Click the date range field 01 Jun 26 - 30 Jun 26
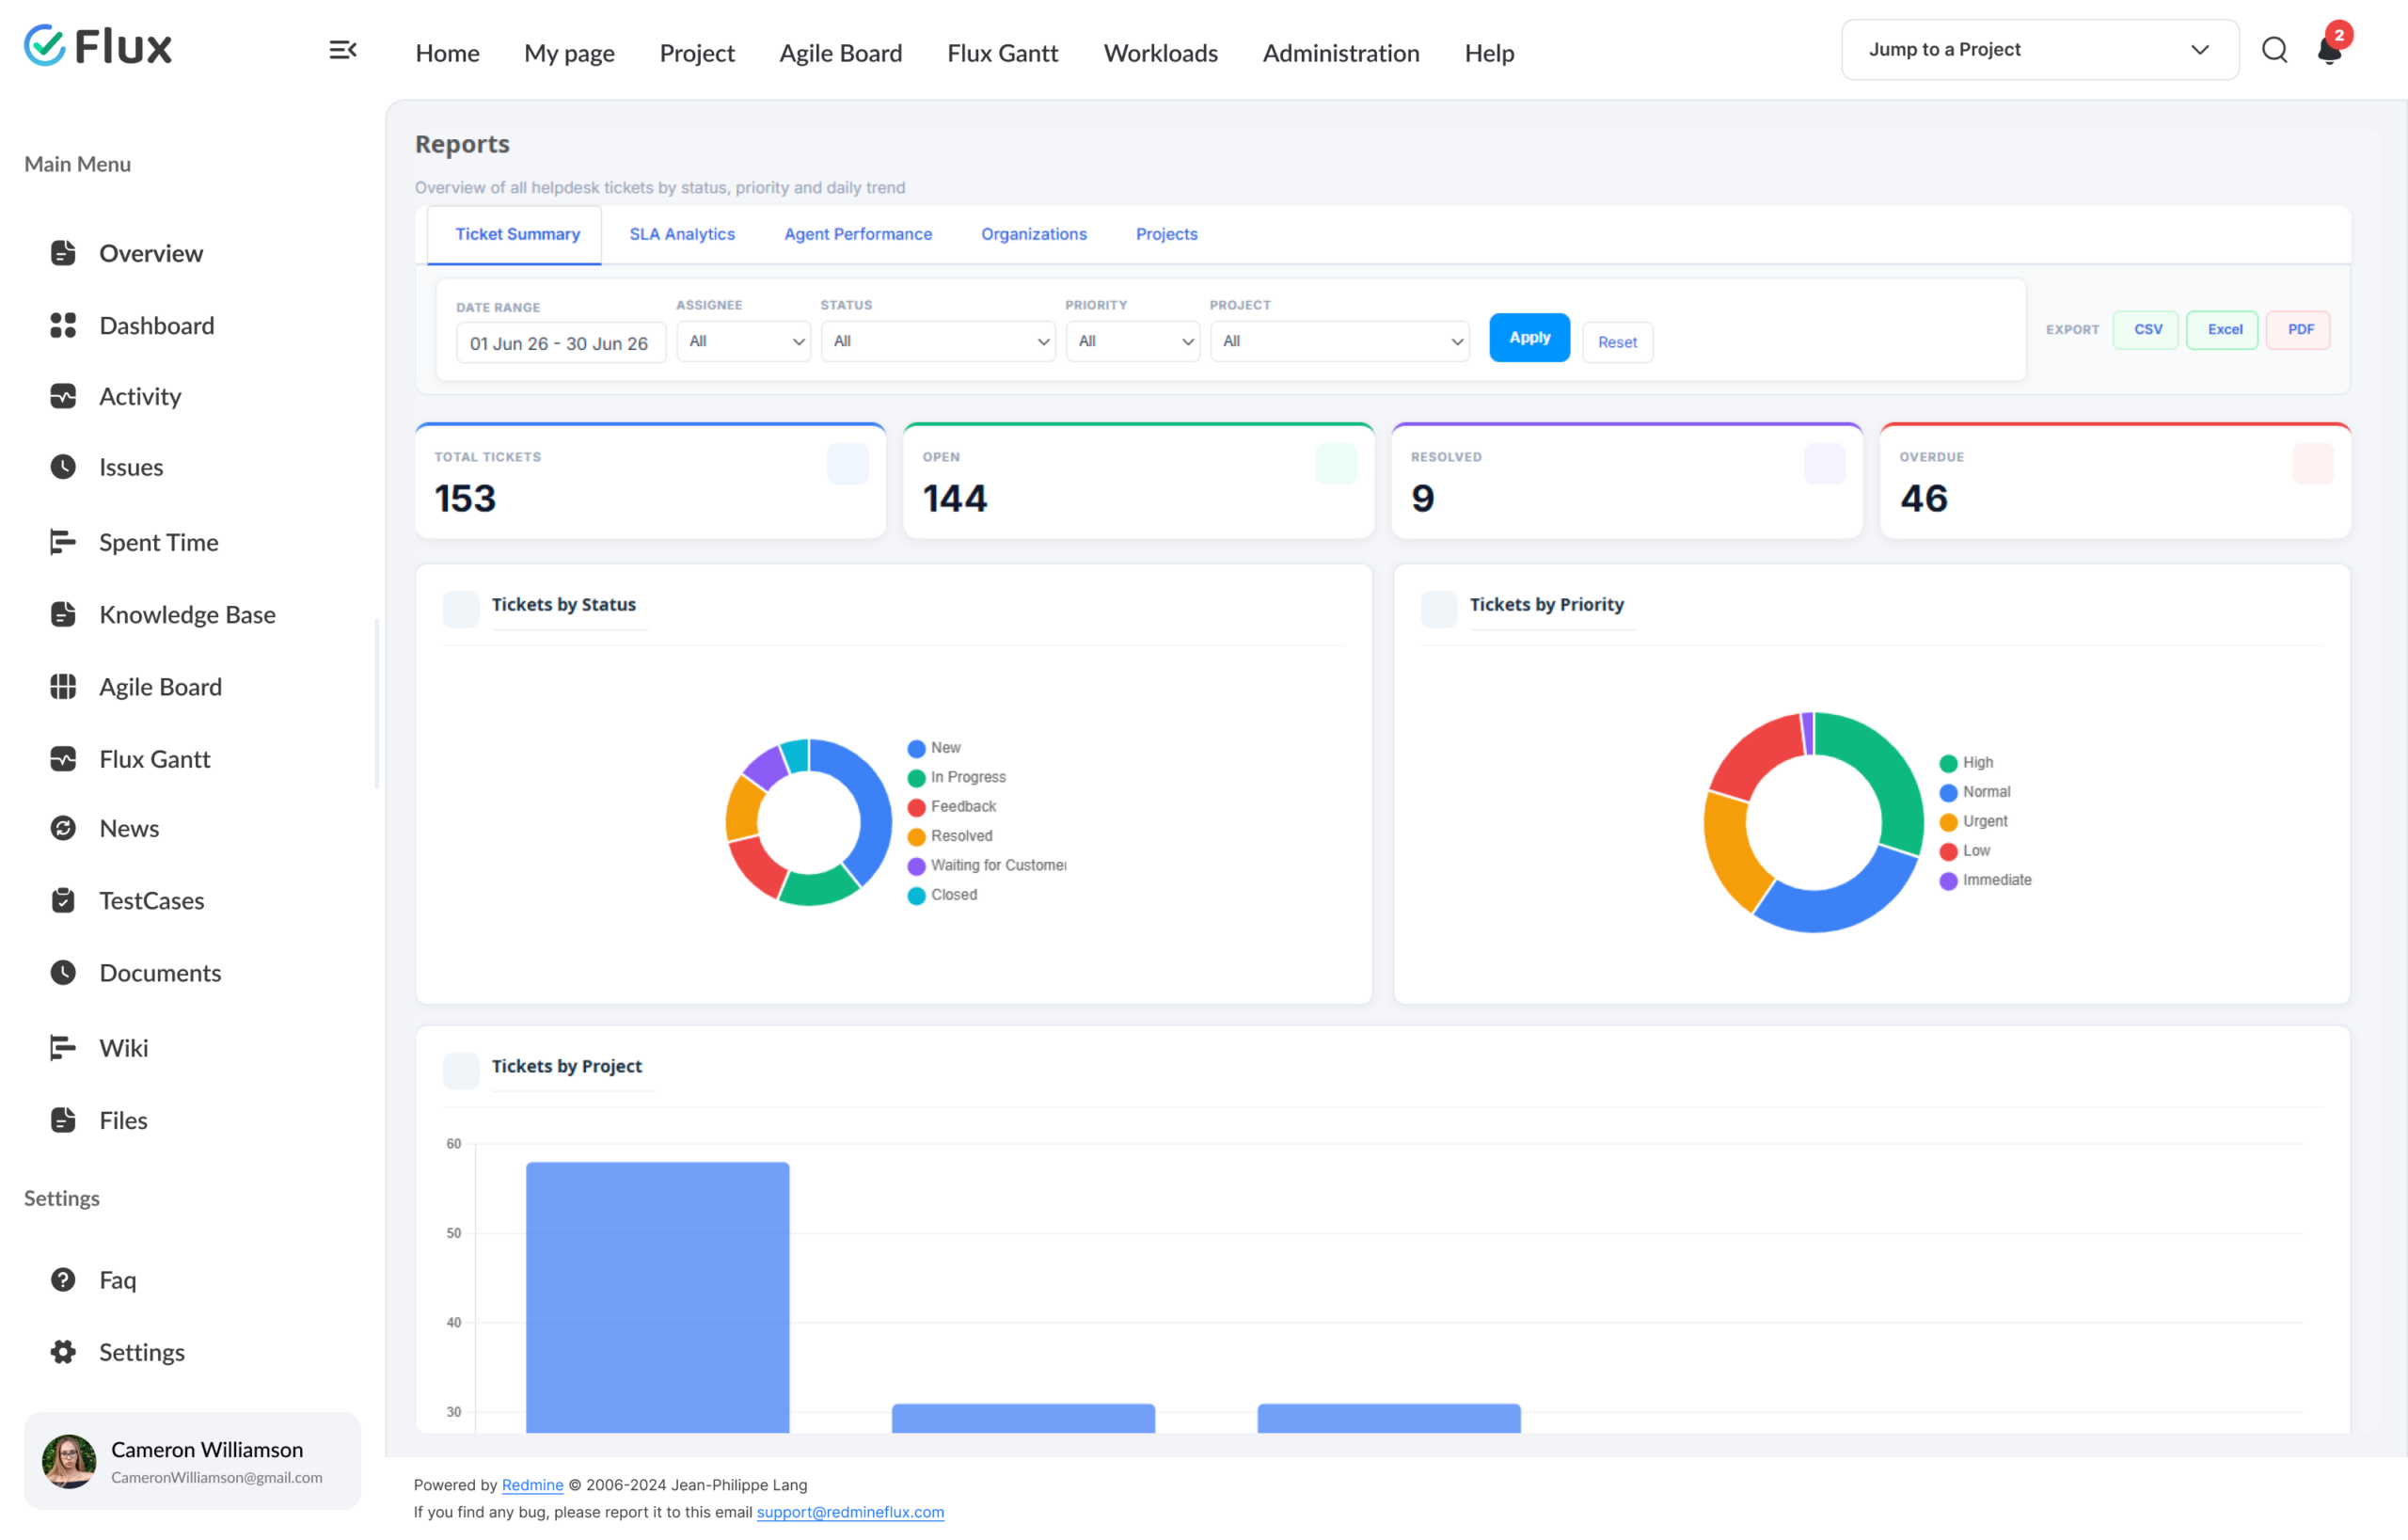Screen dimensions: 2408x1540 pyautogui.click(x=561, y=343)
